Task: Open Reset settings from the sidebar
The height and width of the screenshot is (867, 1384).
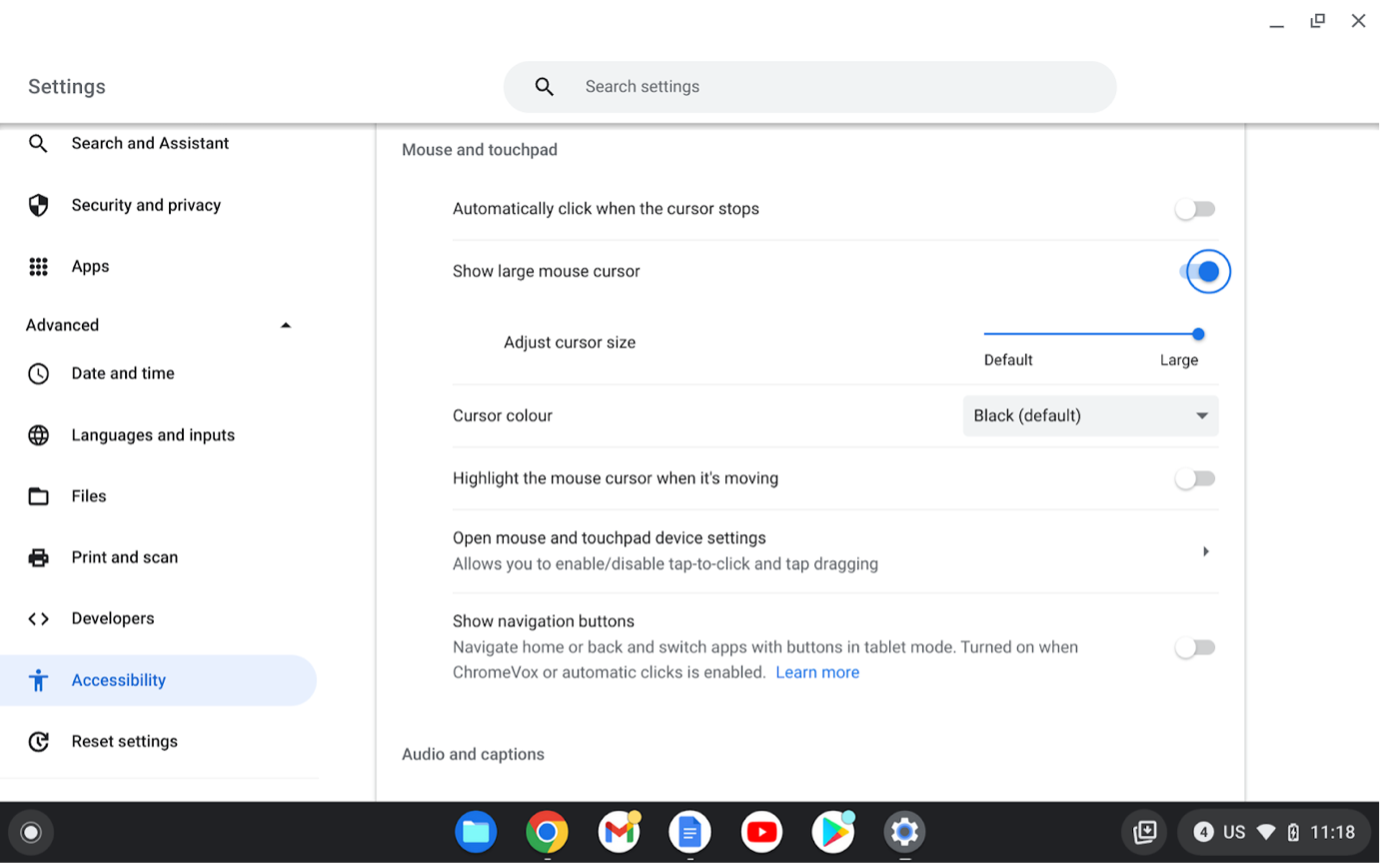Action: click(124, 741)
